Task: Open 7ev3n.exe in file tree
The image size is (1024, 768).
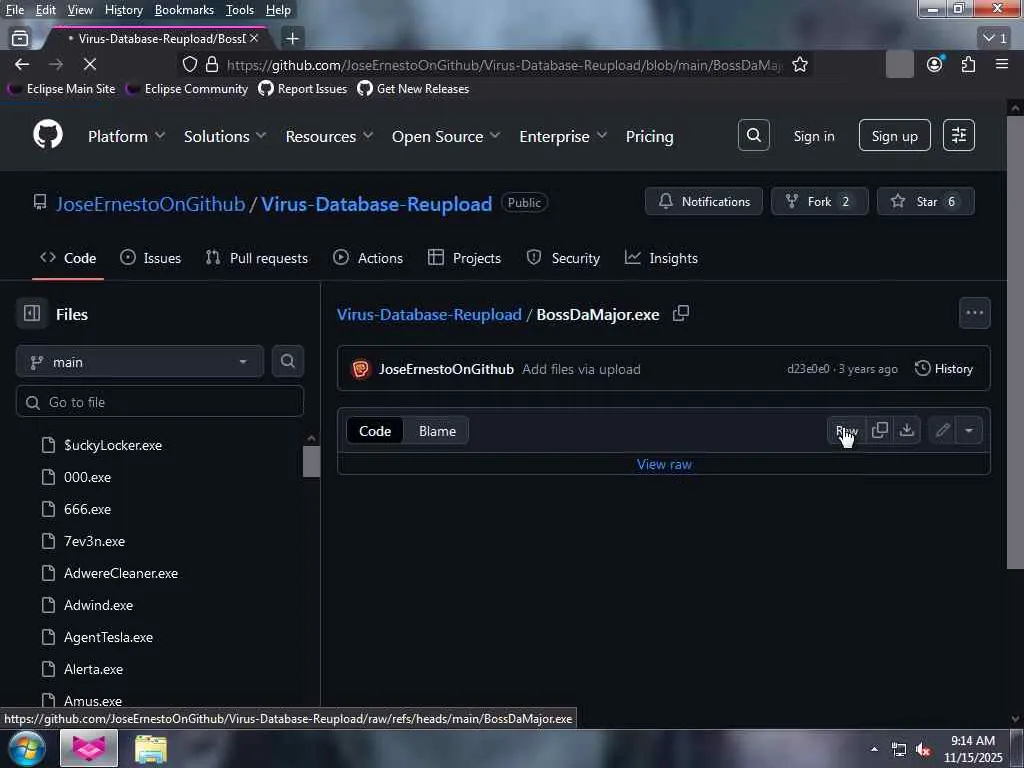Action: [x=94, y=541]
